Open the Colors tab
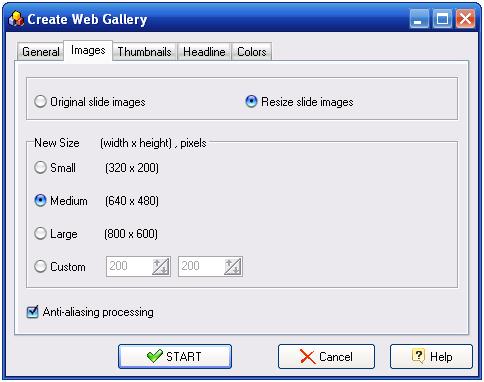Image resolution: width=484 pixels, height=382 pixels. tap(252, 52)
